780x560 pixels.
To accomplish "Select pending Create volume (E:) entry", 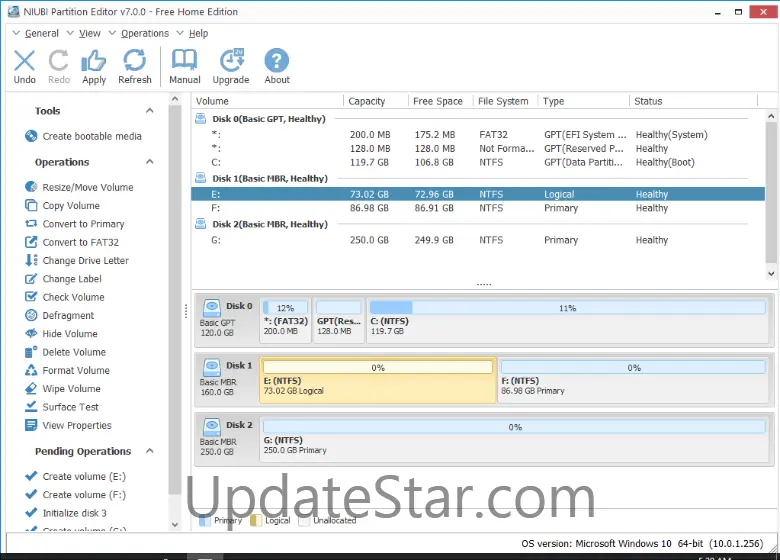I will [x=75, y=476].
